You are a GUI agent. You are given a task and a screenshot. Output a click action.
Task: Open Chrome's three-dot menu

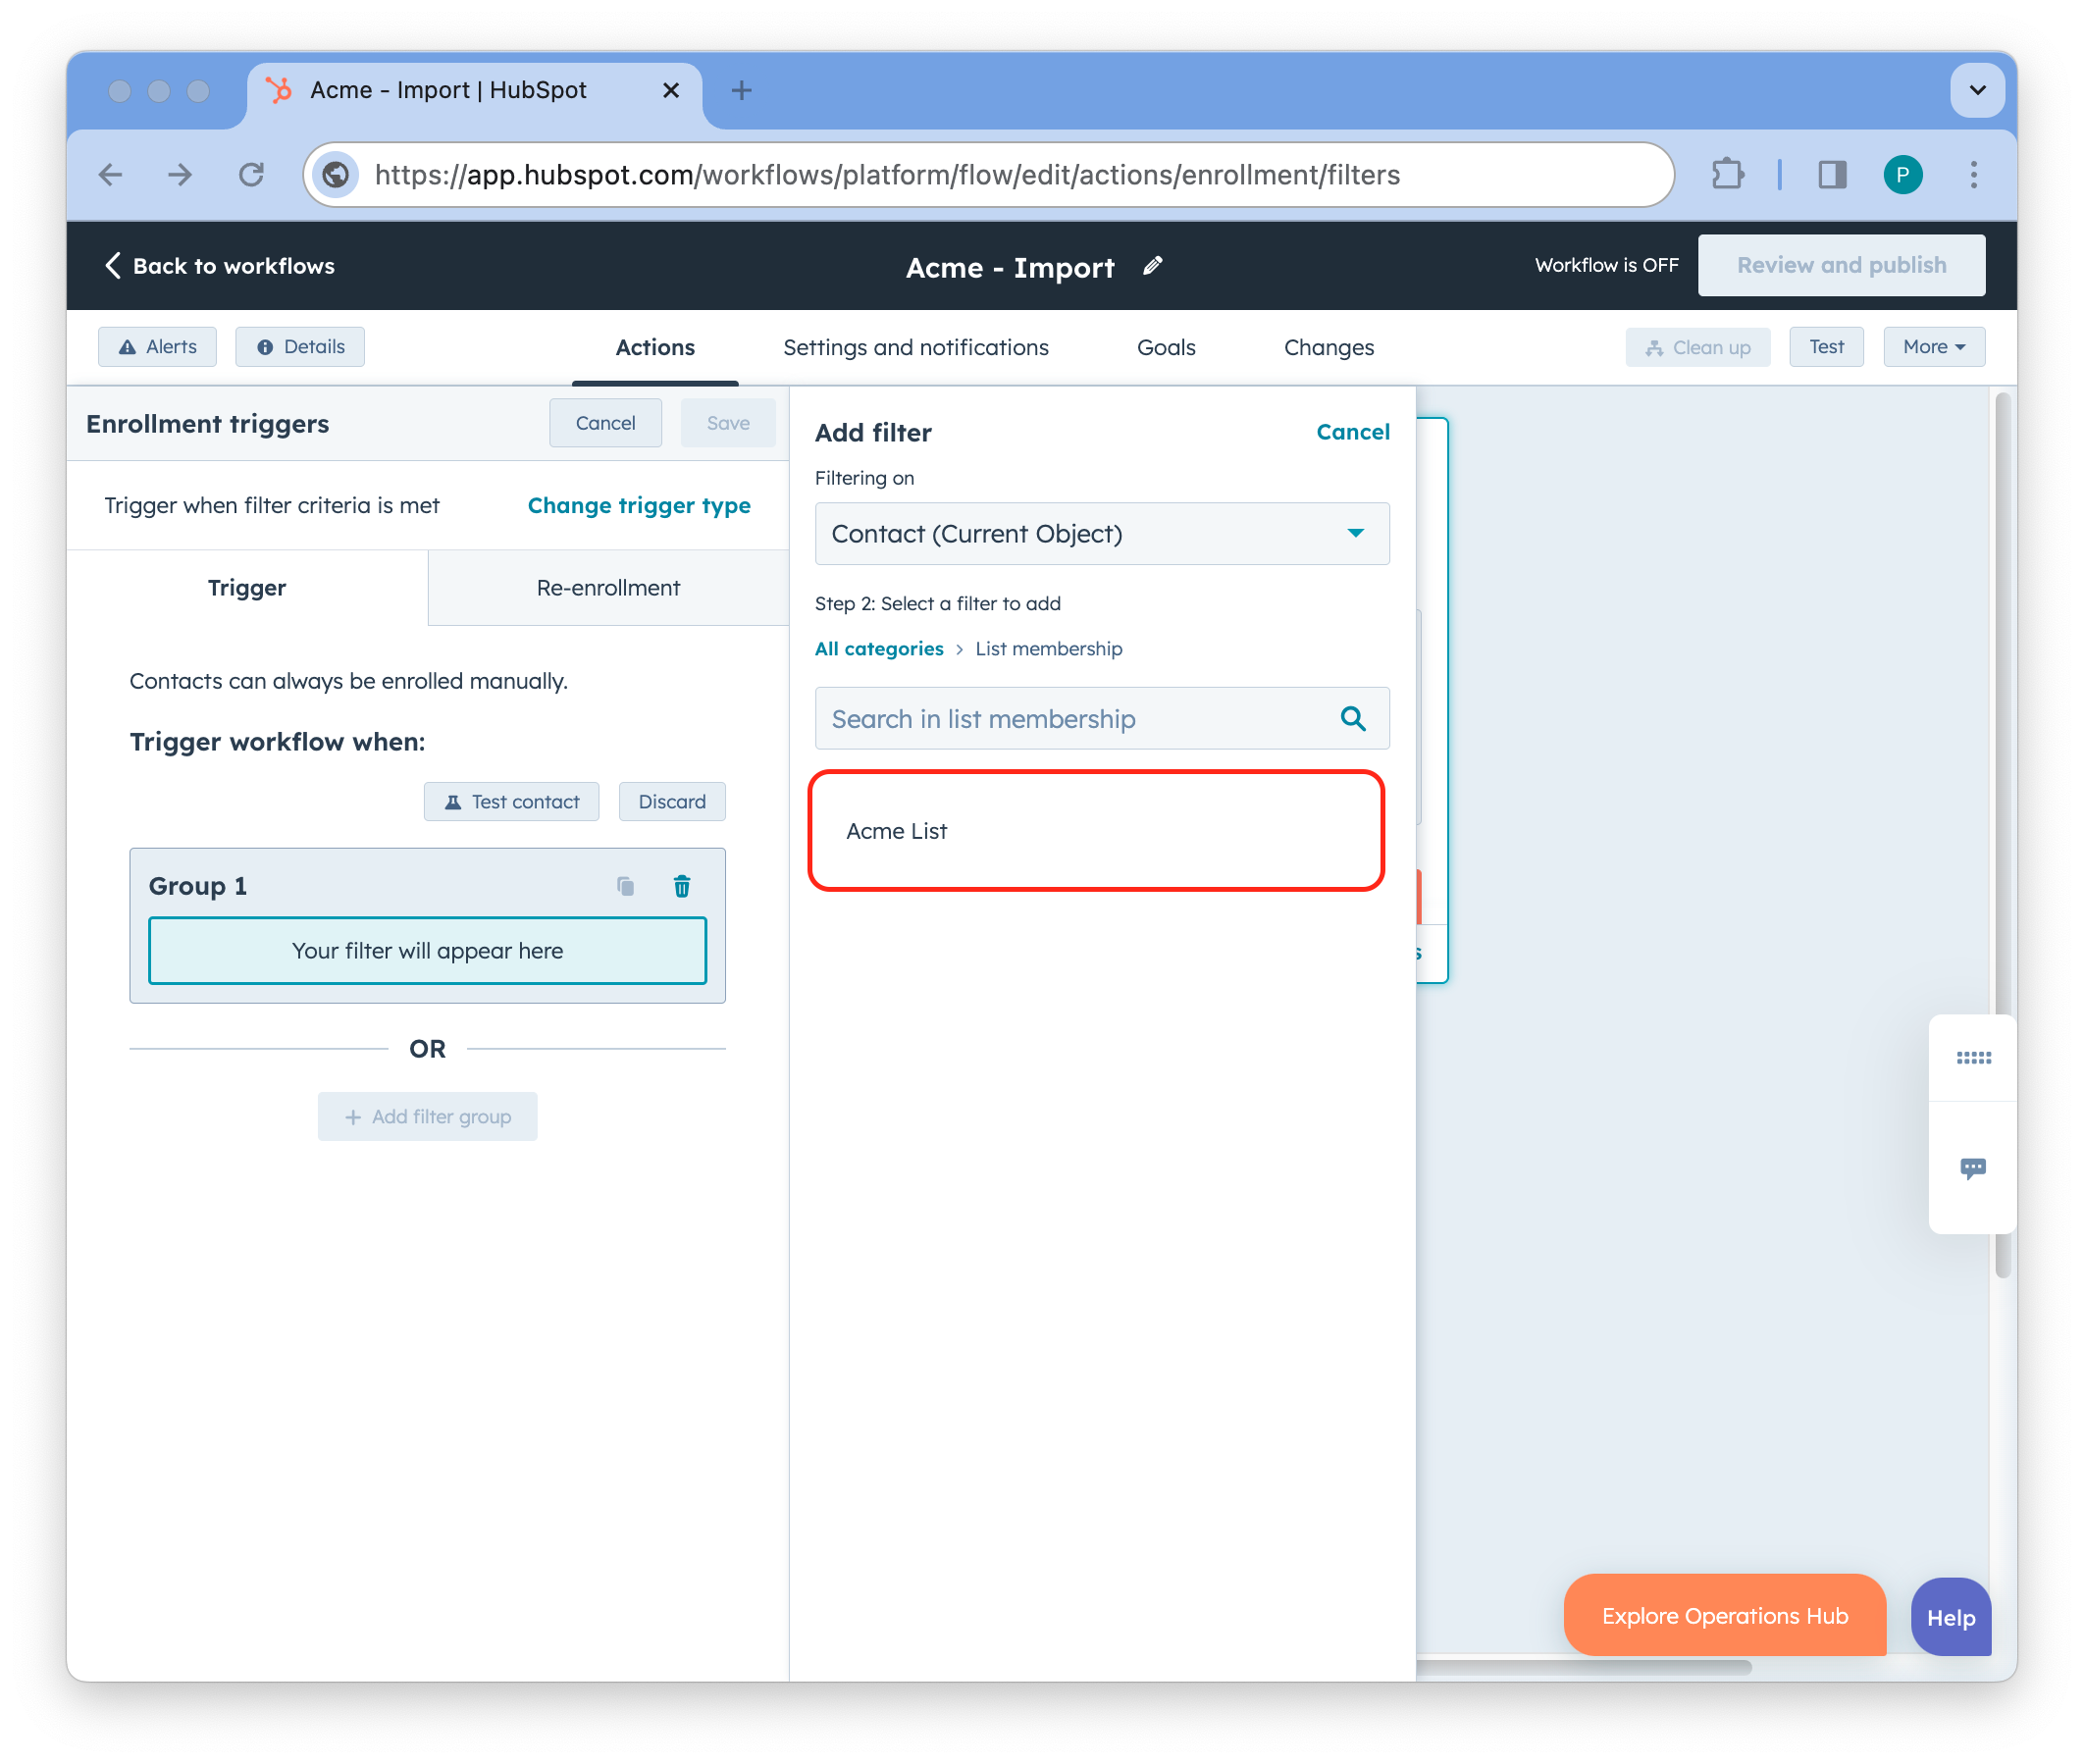coord(1973,175)
